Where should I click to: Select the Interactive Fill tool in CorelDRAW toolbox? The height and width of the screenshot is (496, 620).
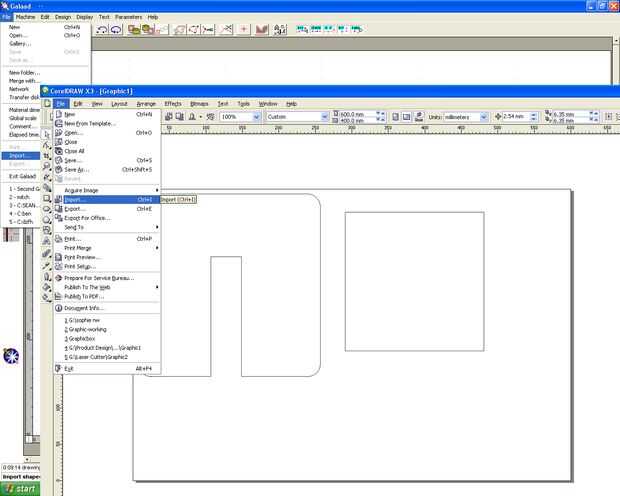coord(47,297)
